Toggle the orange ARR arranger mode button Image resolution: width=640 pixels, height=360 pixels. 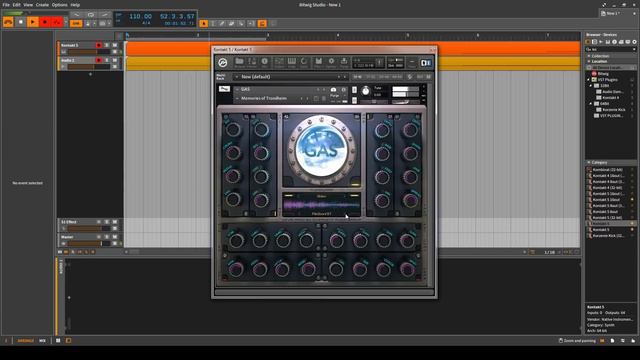(x=76, y=24)
